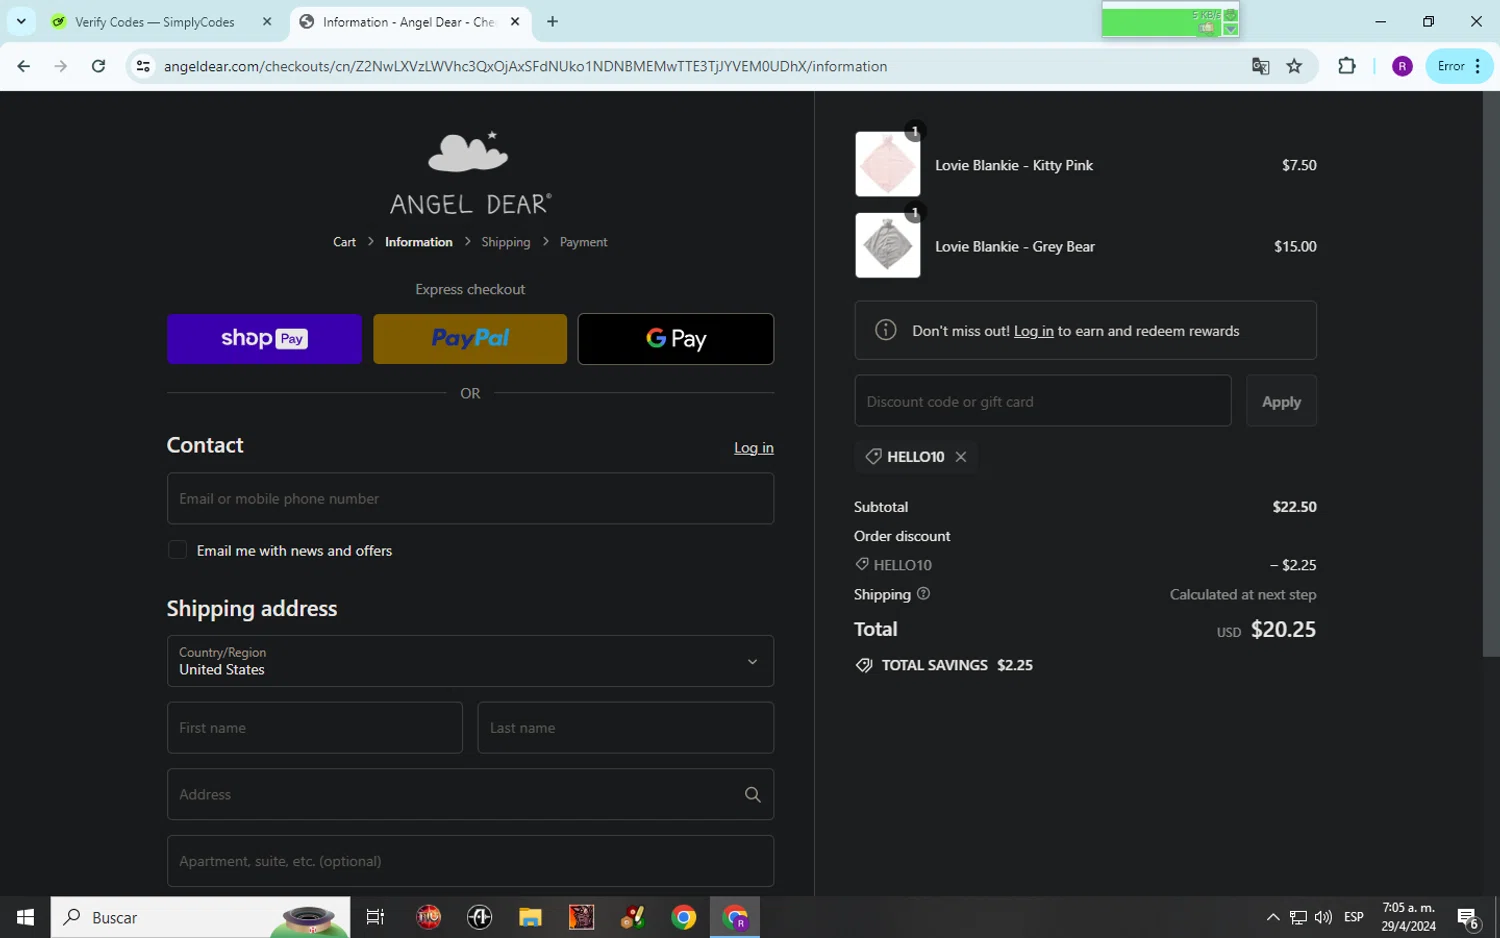This screenshot has width=1500, height=938.
Task: Reload the checkout page
Action: pyautogui.click(x=98, y=66)
